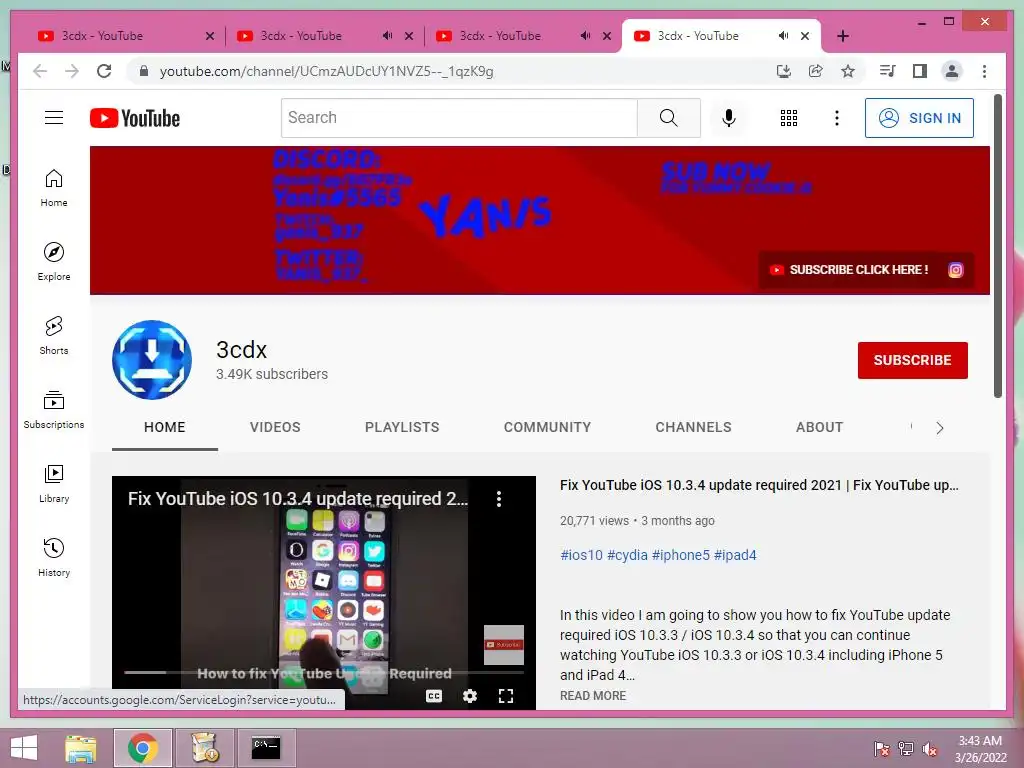Mute the third 3cdx tab audio icon
Image resolution: width=1024 pixels, height=768 pixels.
click(586, 36)
